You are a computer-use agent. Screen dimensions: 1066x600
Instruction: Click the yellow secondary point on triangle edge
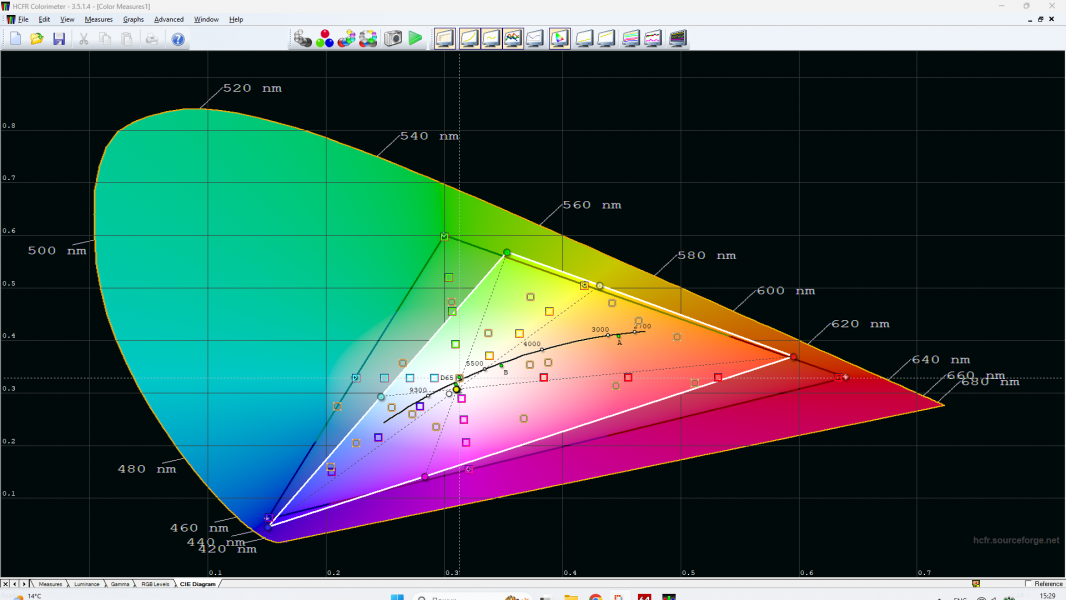click(x=600, y=286)
